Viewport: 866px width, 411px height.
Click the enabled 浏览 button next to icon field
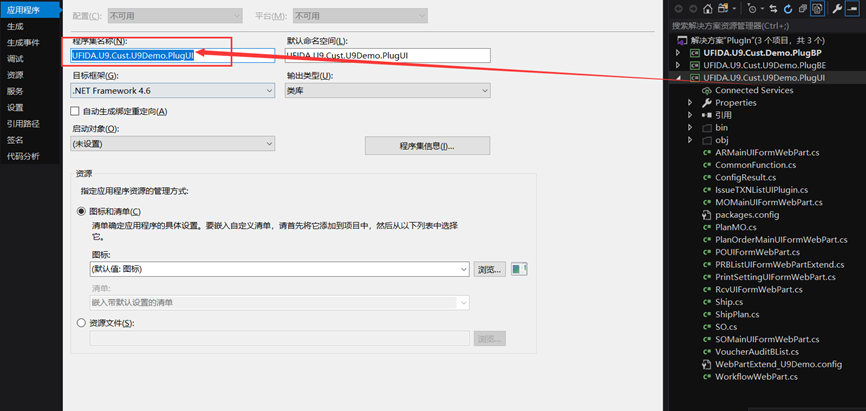488,269
